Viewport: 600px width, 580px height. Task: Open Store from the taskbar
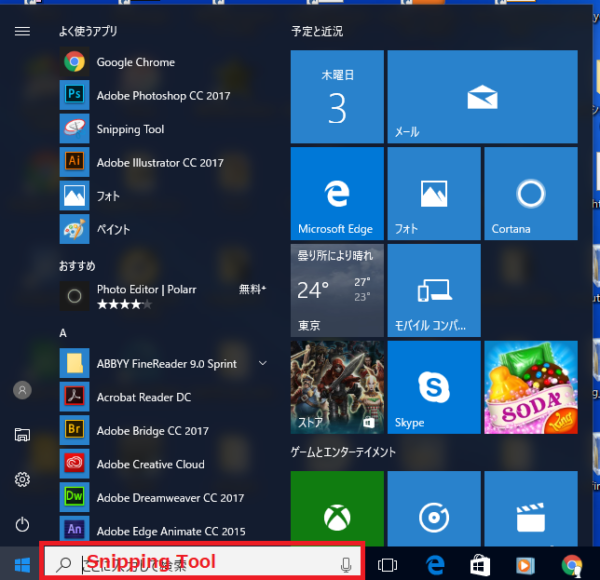[x=480, y=565]
